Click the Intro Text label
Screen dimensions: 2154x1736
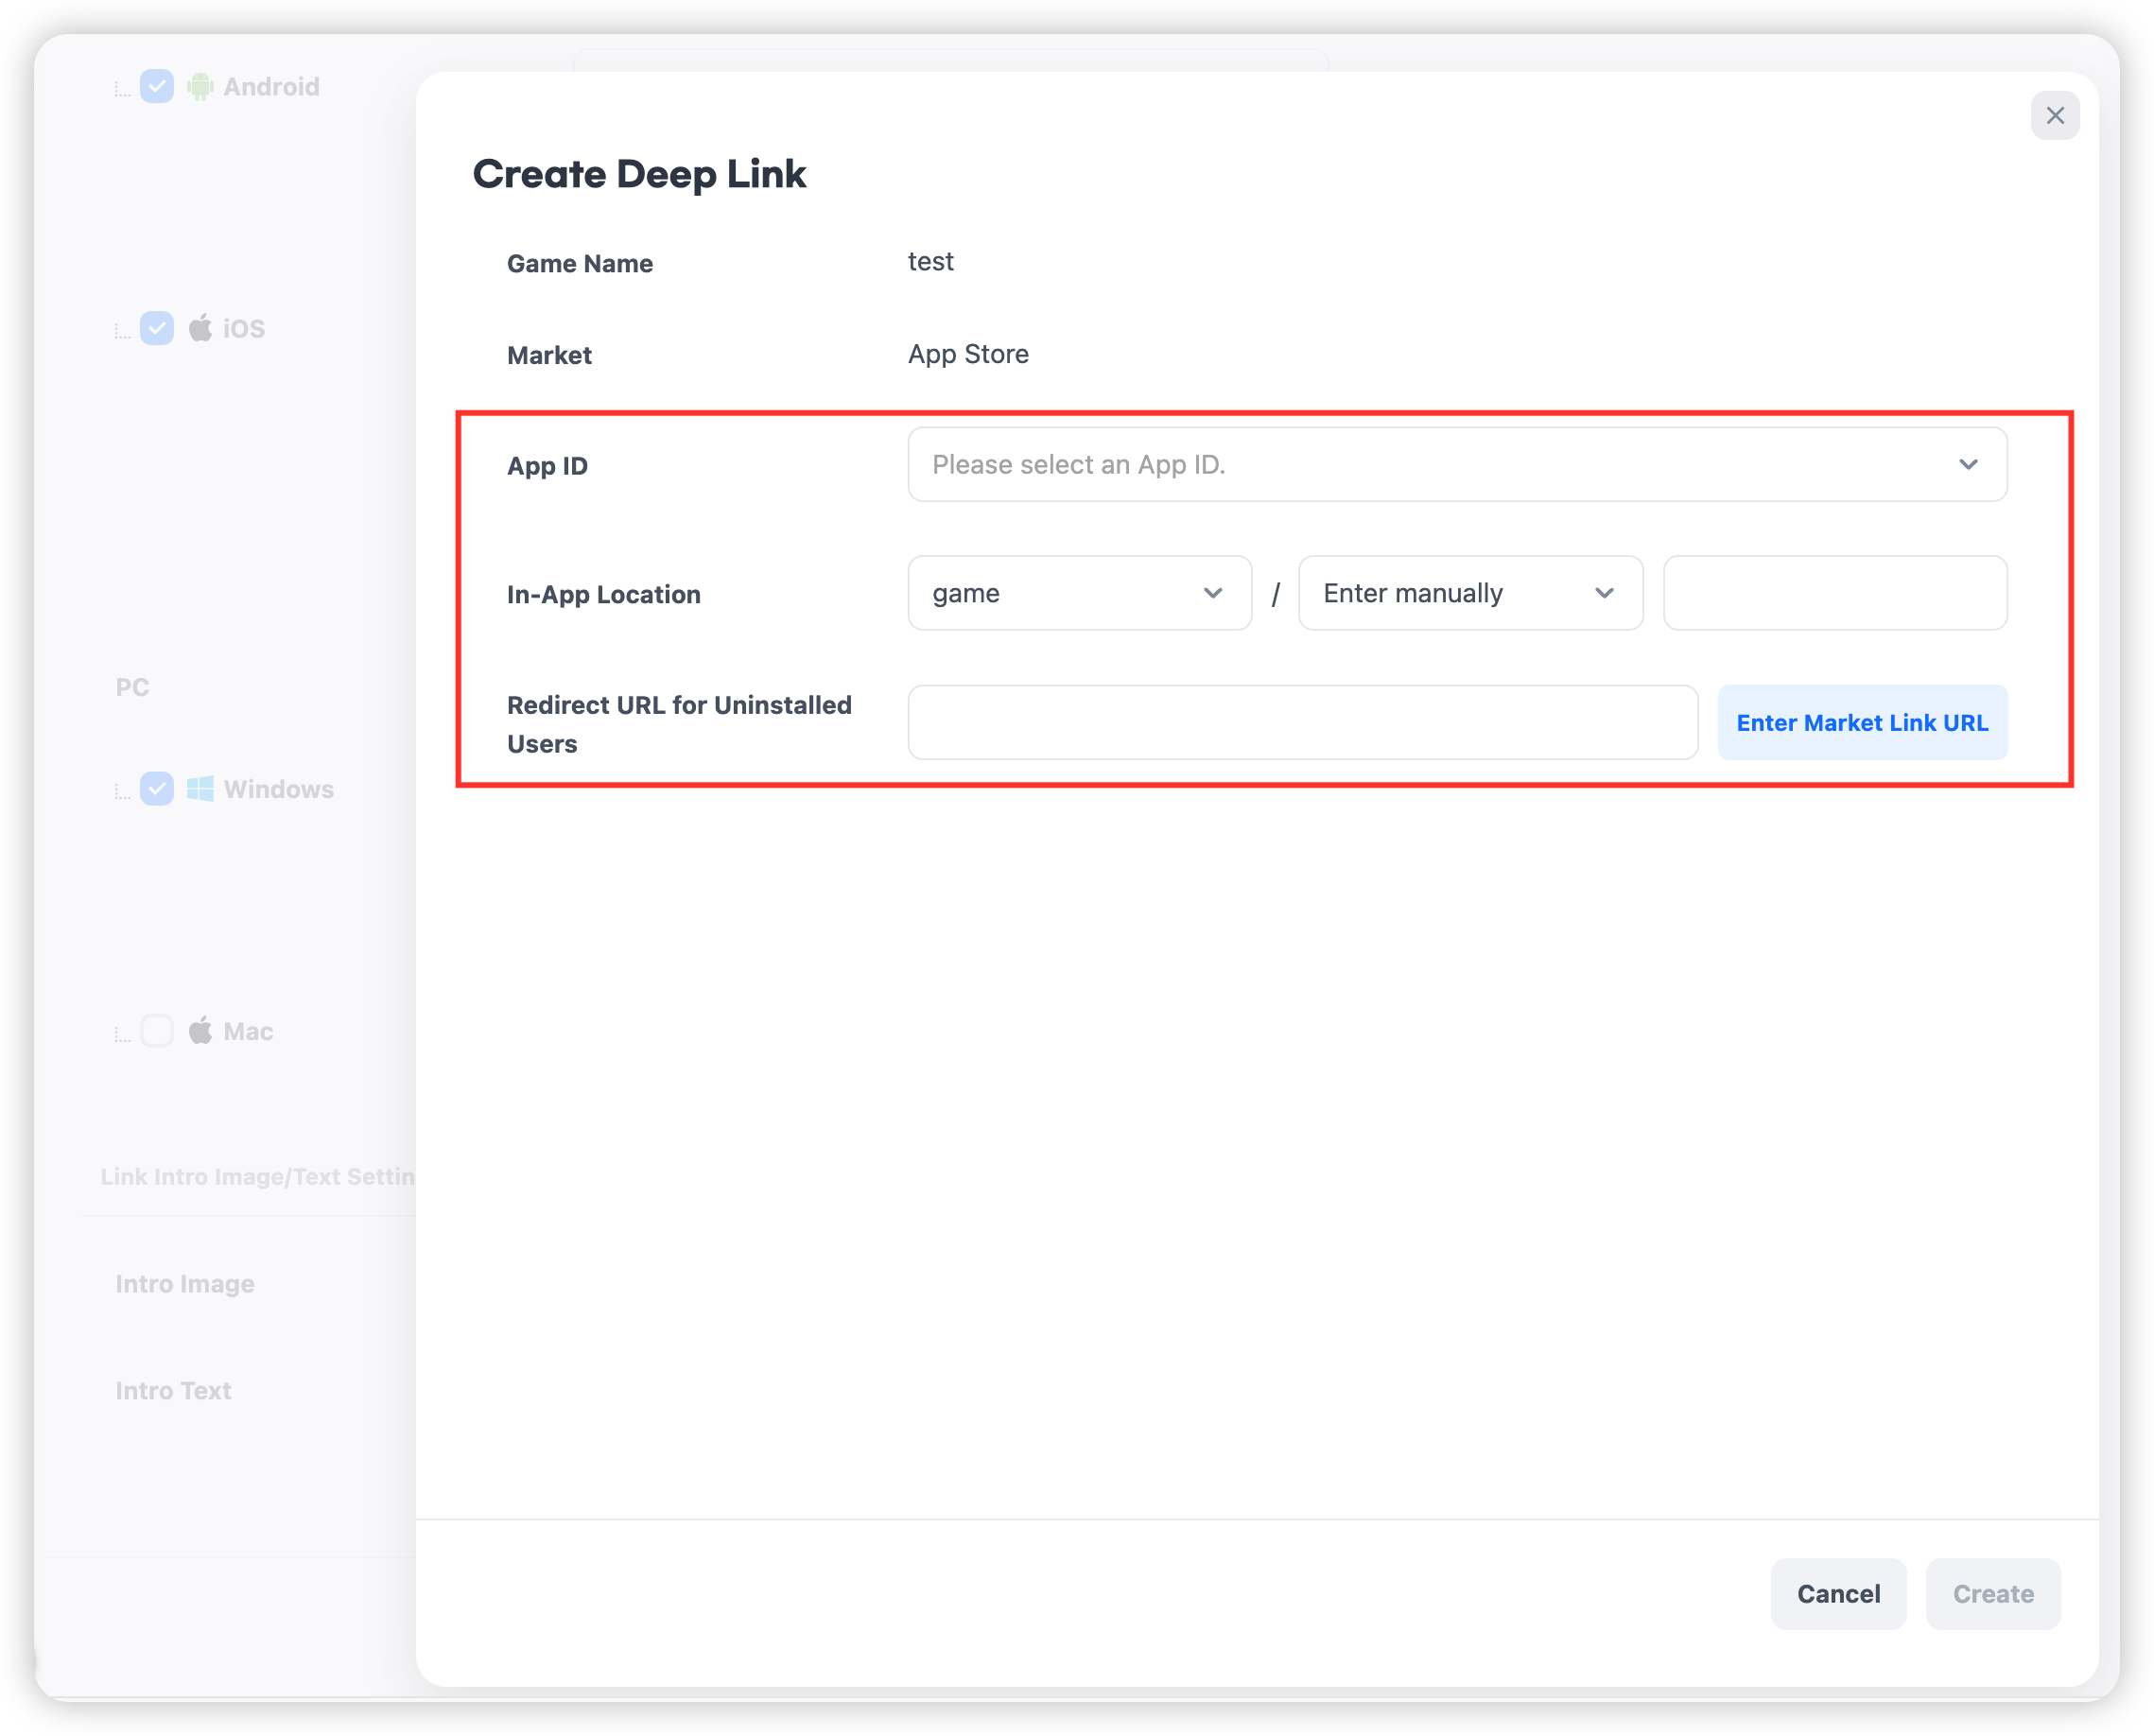(x=173, y=1391)
